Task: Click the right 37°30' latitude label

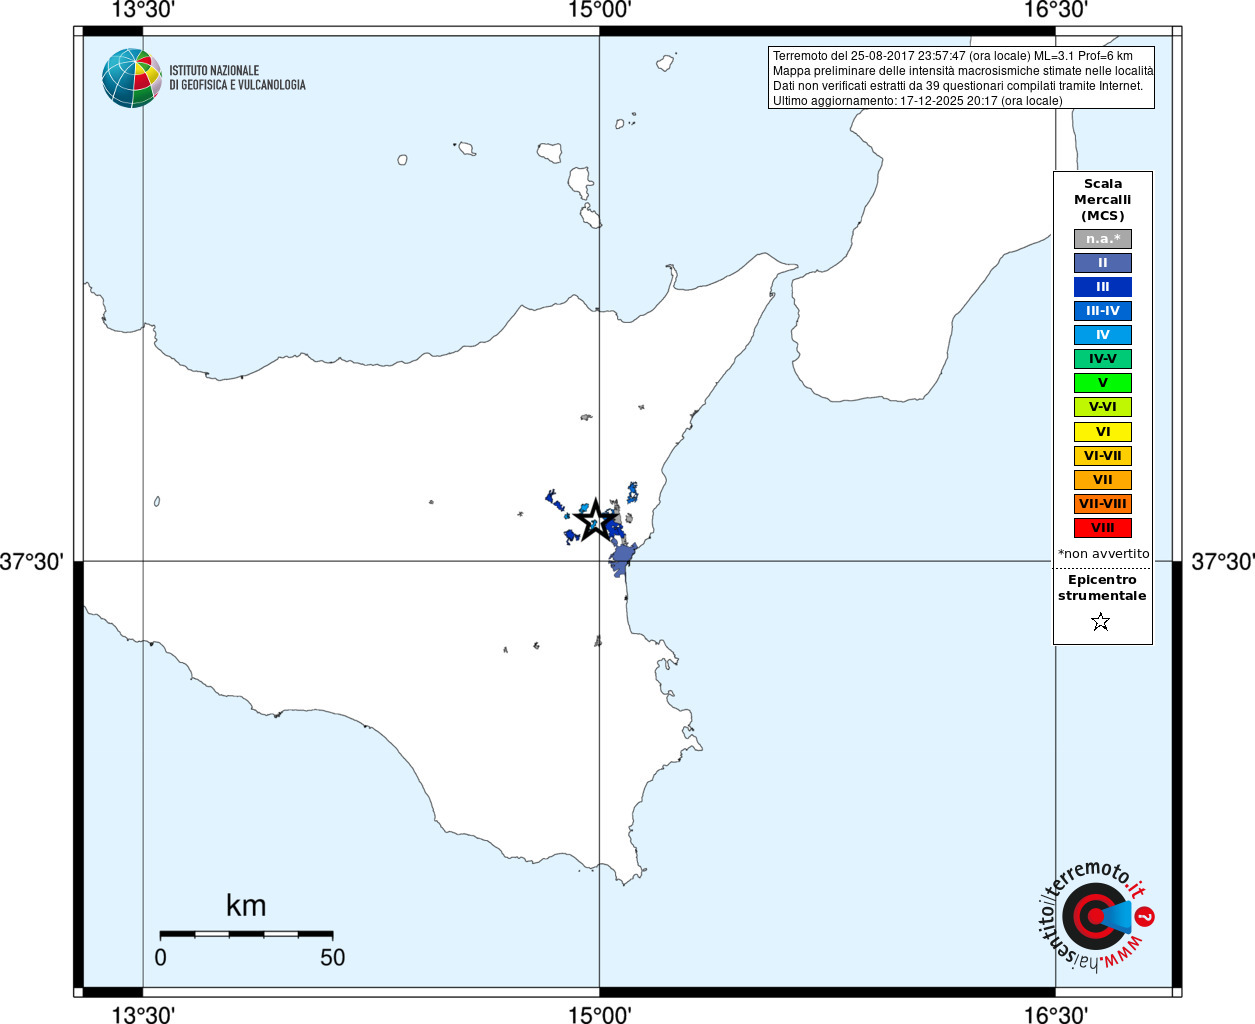Action: [1222, 562]
